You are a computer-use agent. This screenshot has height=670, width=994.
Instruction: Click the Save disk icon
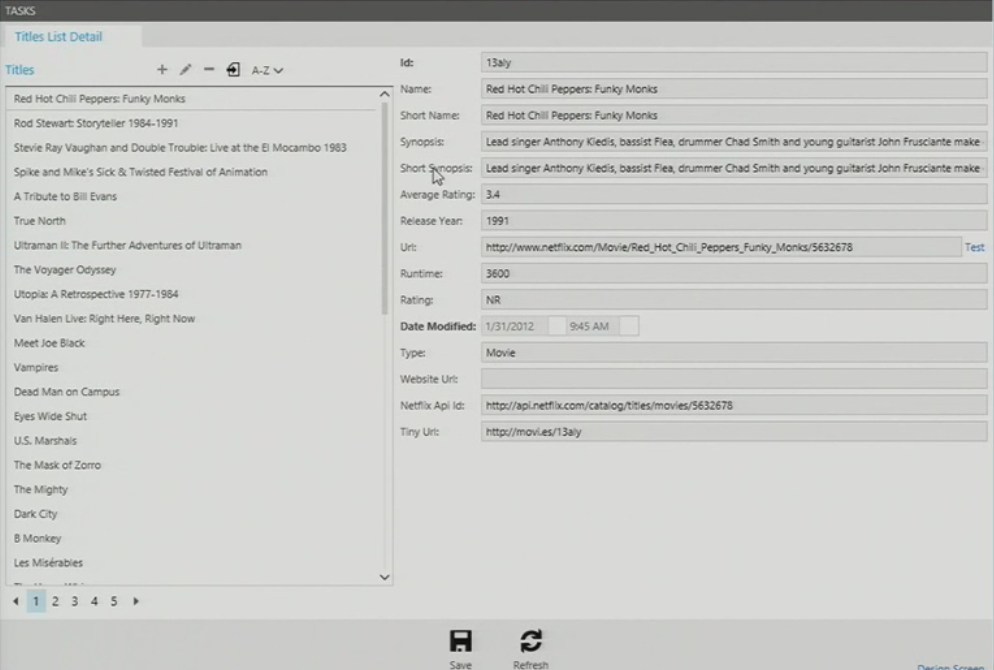coord(461,641)
